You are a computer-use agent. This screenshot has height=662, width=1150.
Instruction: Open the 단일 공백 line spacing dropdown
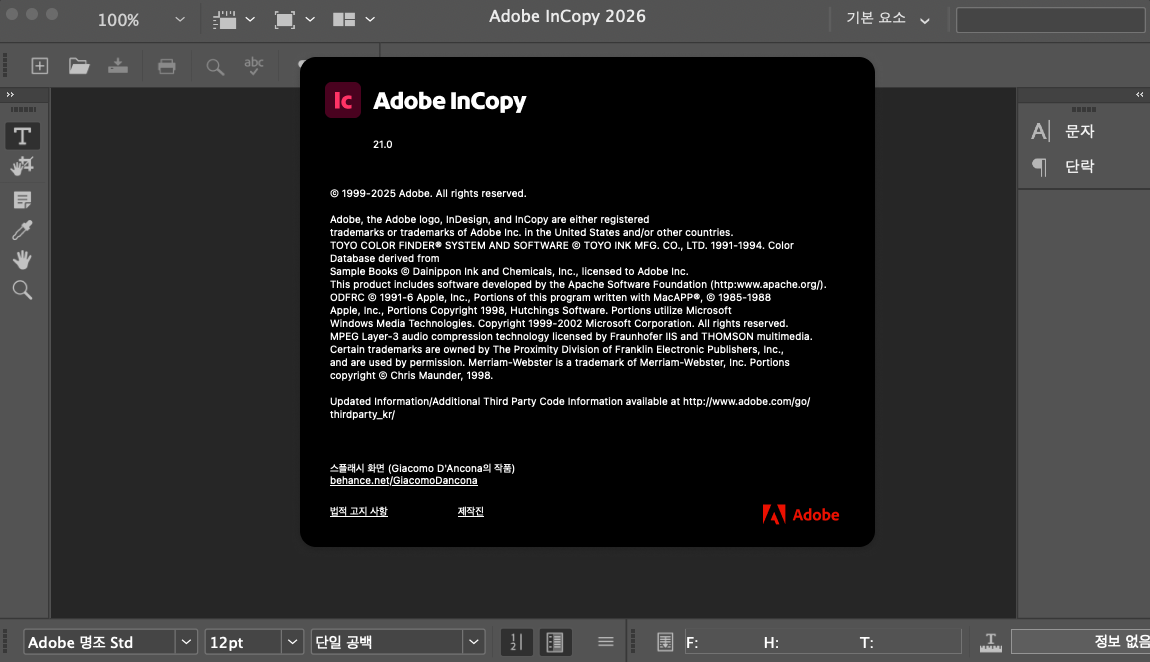point(473,642)
